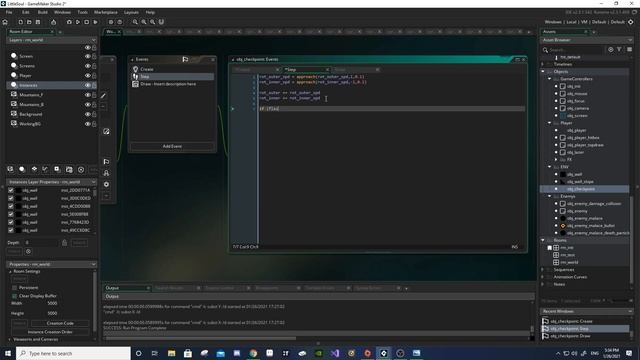
Task: Click the delete layer circle icon
Action: point(81,169)
